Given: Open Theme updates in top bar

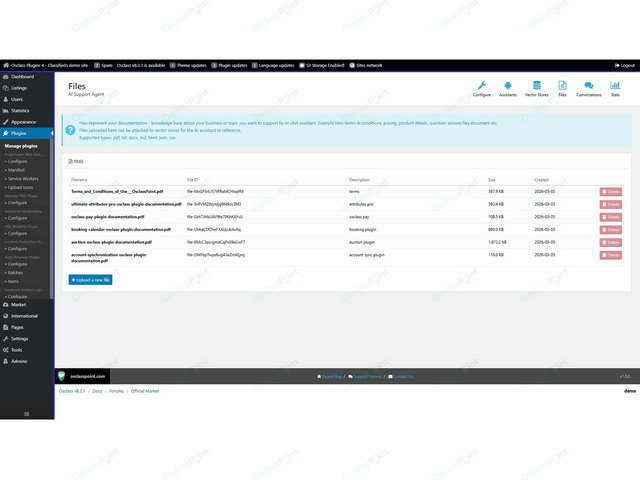Looking at the screenshot, I should coord(188,65).
